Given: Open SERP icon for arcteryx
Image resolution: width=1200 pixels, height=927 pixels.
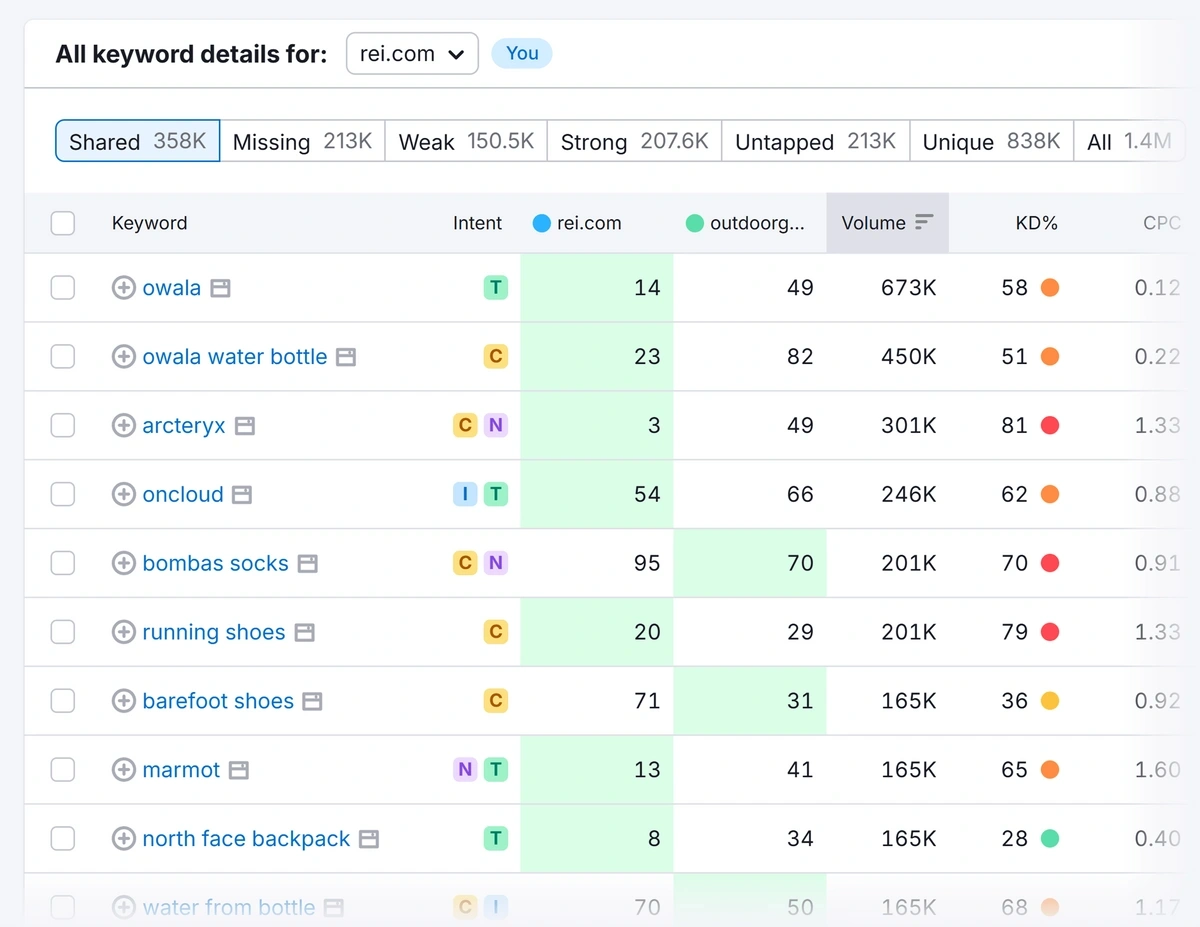Looking at the screenshot, I should 245,426.
